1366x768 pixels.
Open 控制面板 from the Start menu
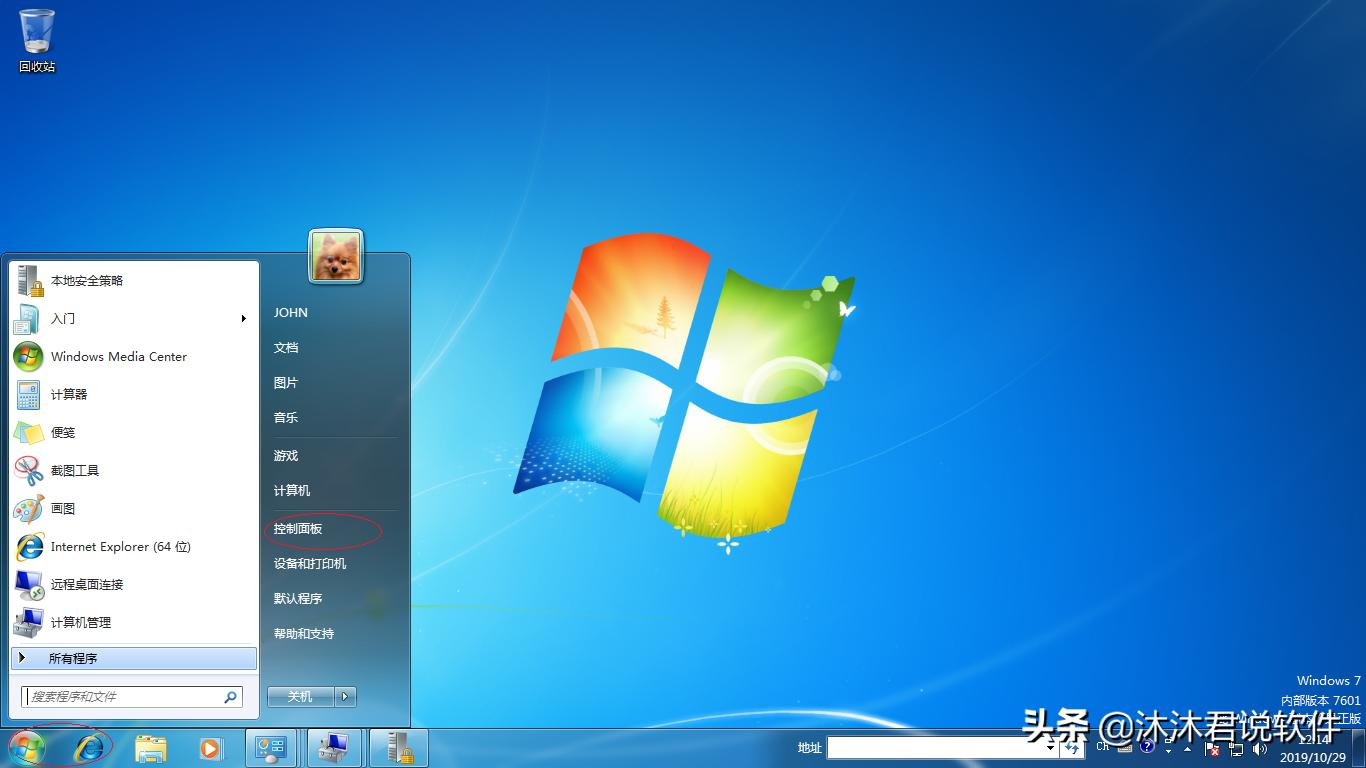(x=297, y=527)
